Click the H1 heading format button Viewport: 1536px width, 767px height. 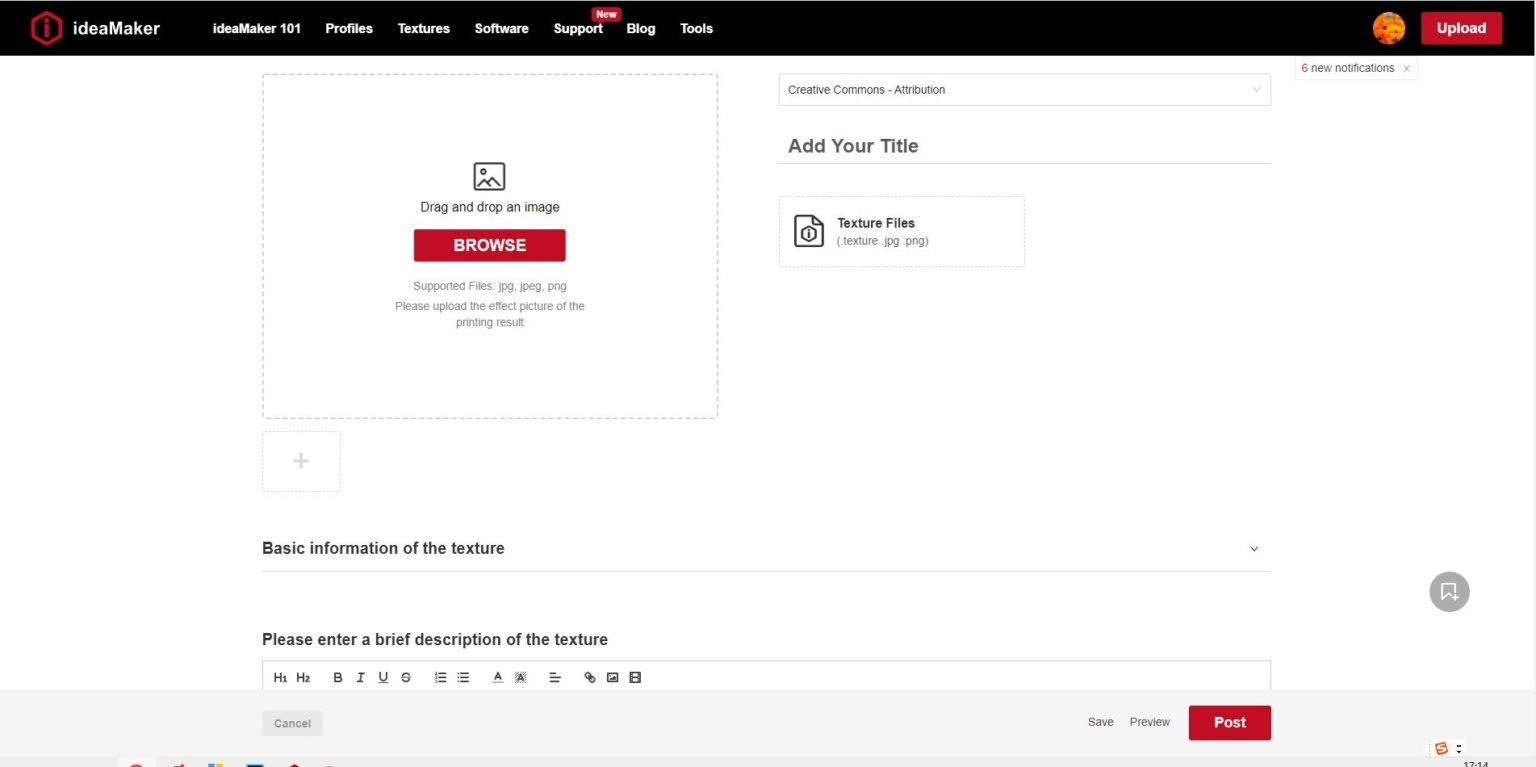pyautogui.click(x=280, y=678)
